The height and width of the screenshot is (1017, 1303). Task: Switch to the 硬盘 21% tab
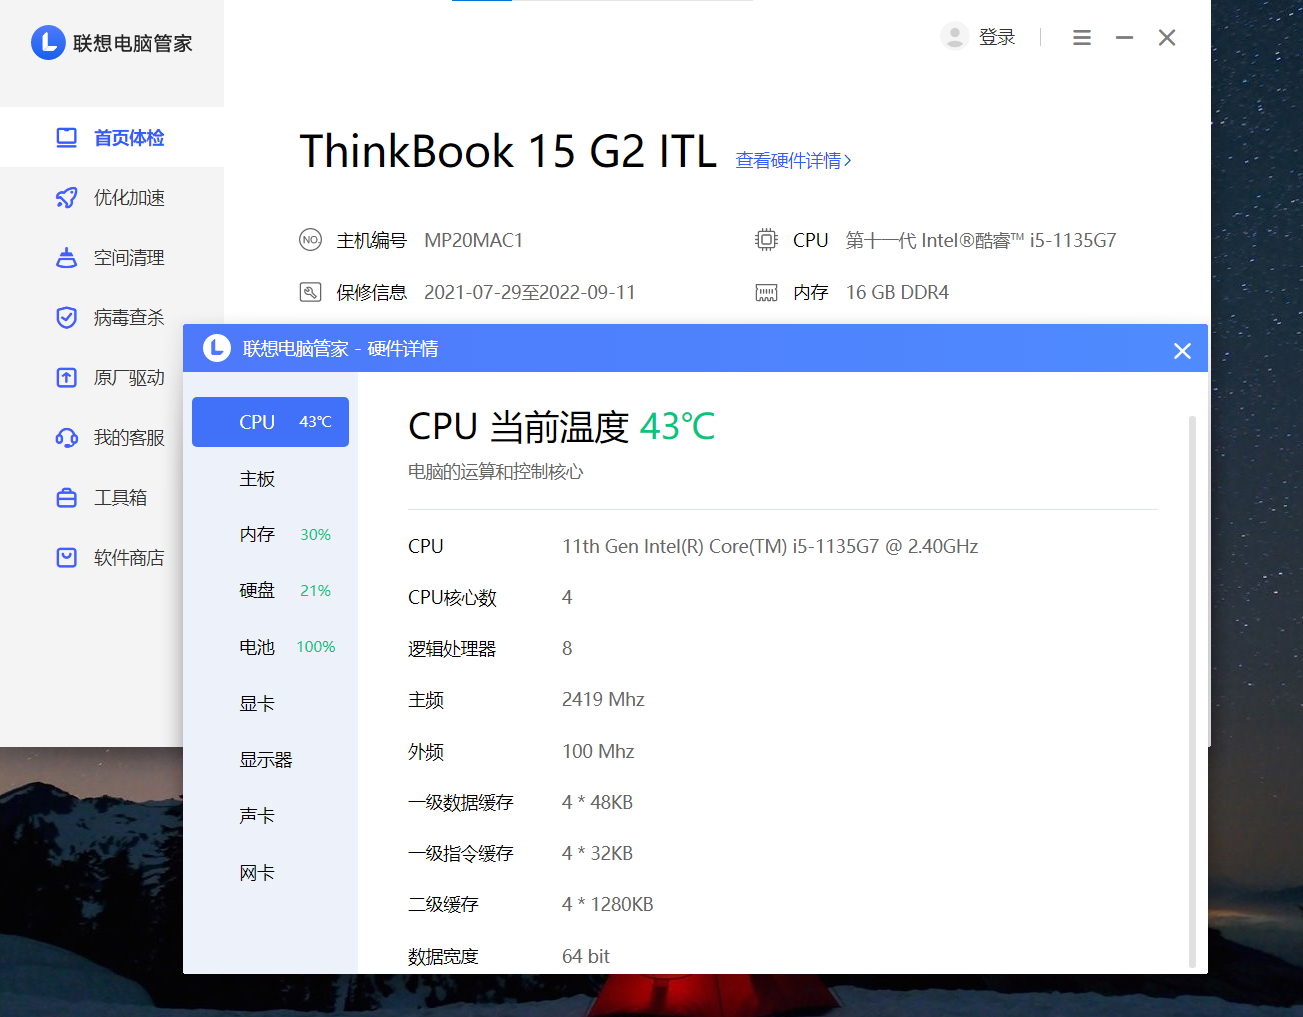point(270,591)
